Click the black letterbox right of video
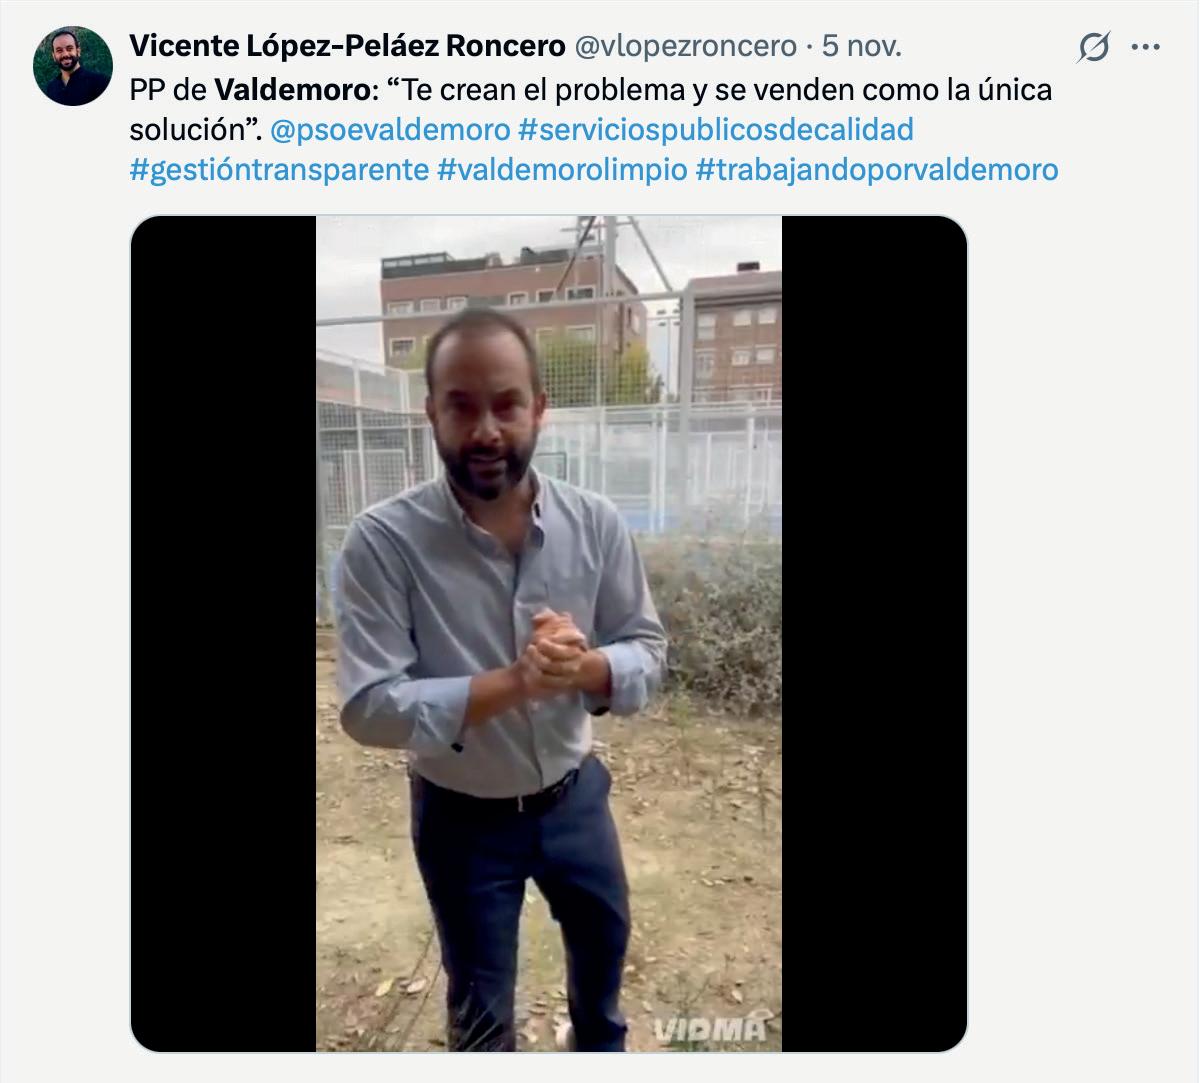Image resolution: width=1202 pixels, height=1083 pixels. pos(874,634)
